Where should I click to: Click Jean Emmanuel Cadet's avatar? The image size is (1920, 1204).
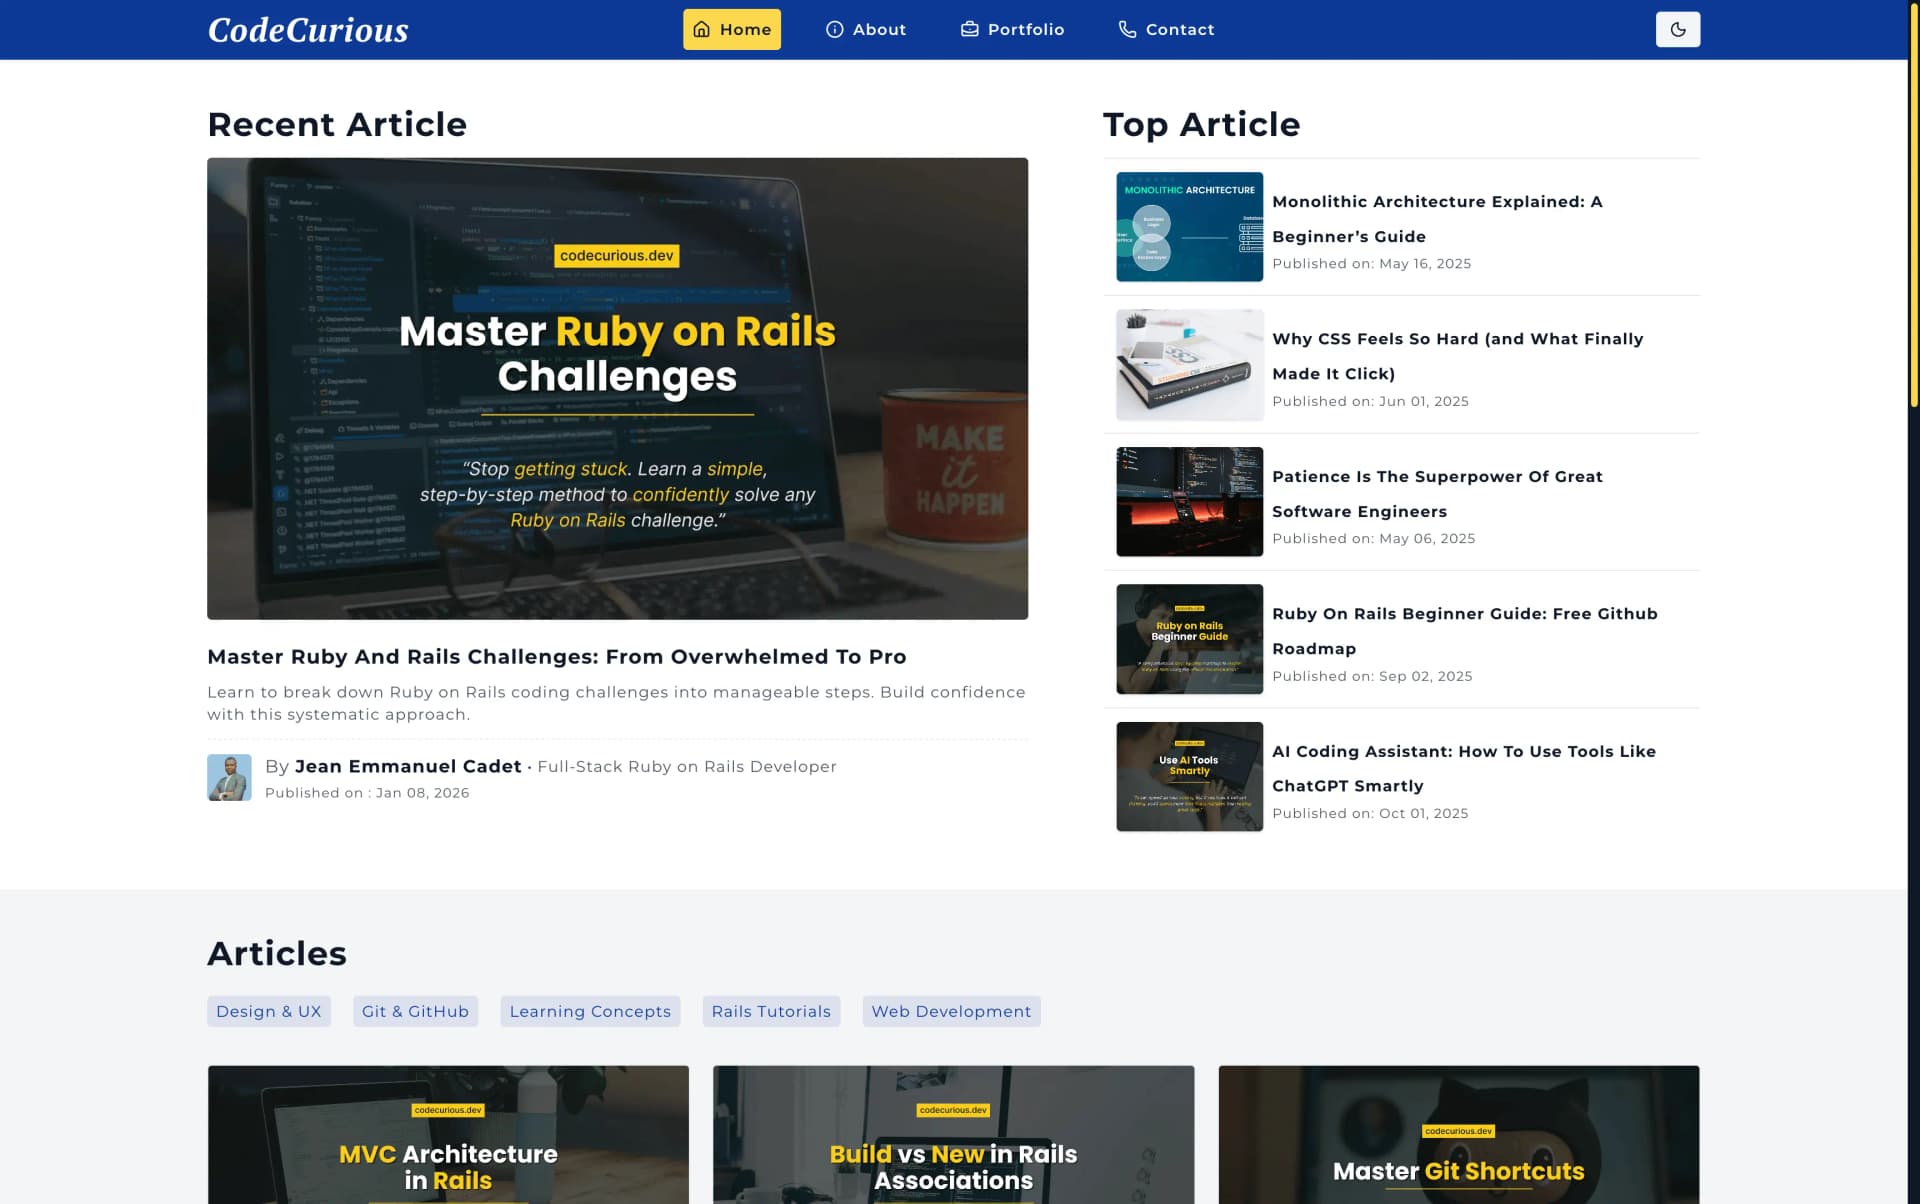pos(229,777)
